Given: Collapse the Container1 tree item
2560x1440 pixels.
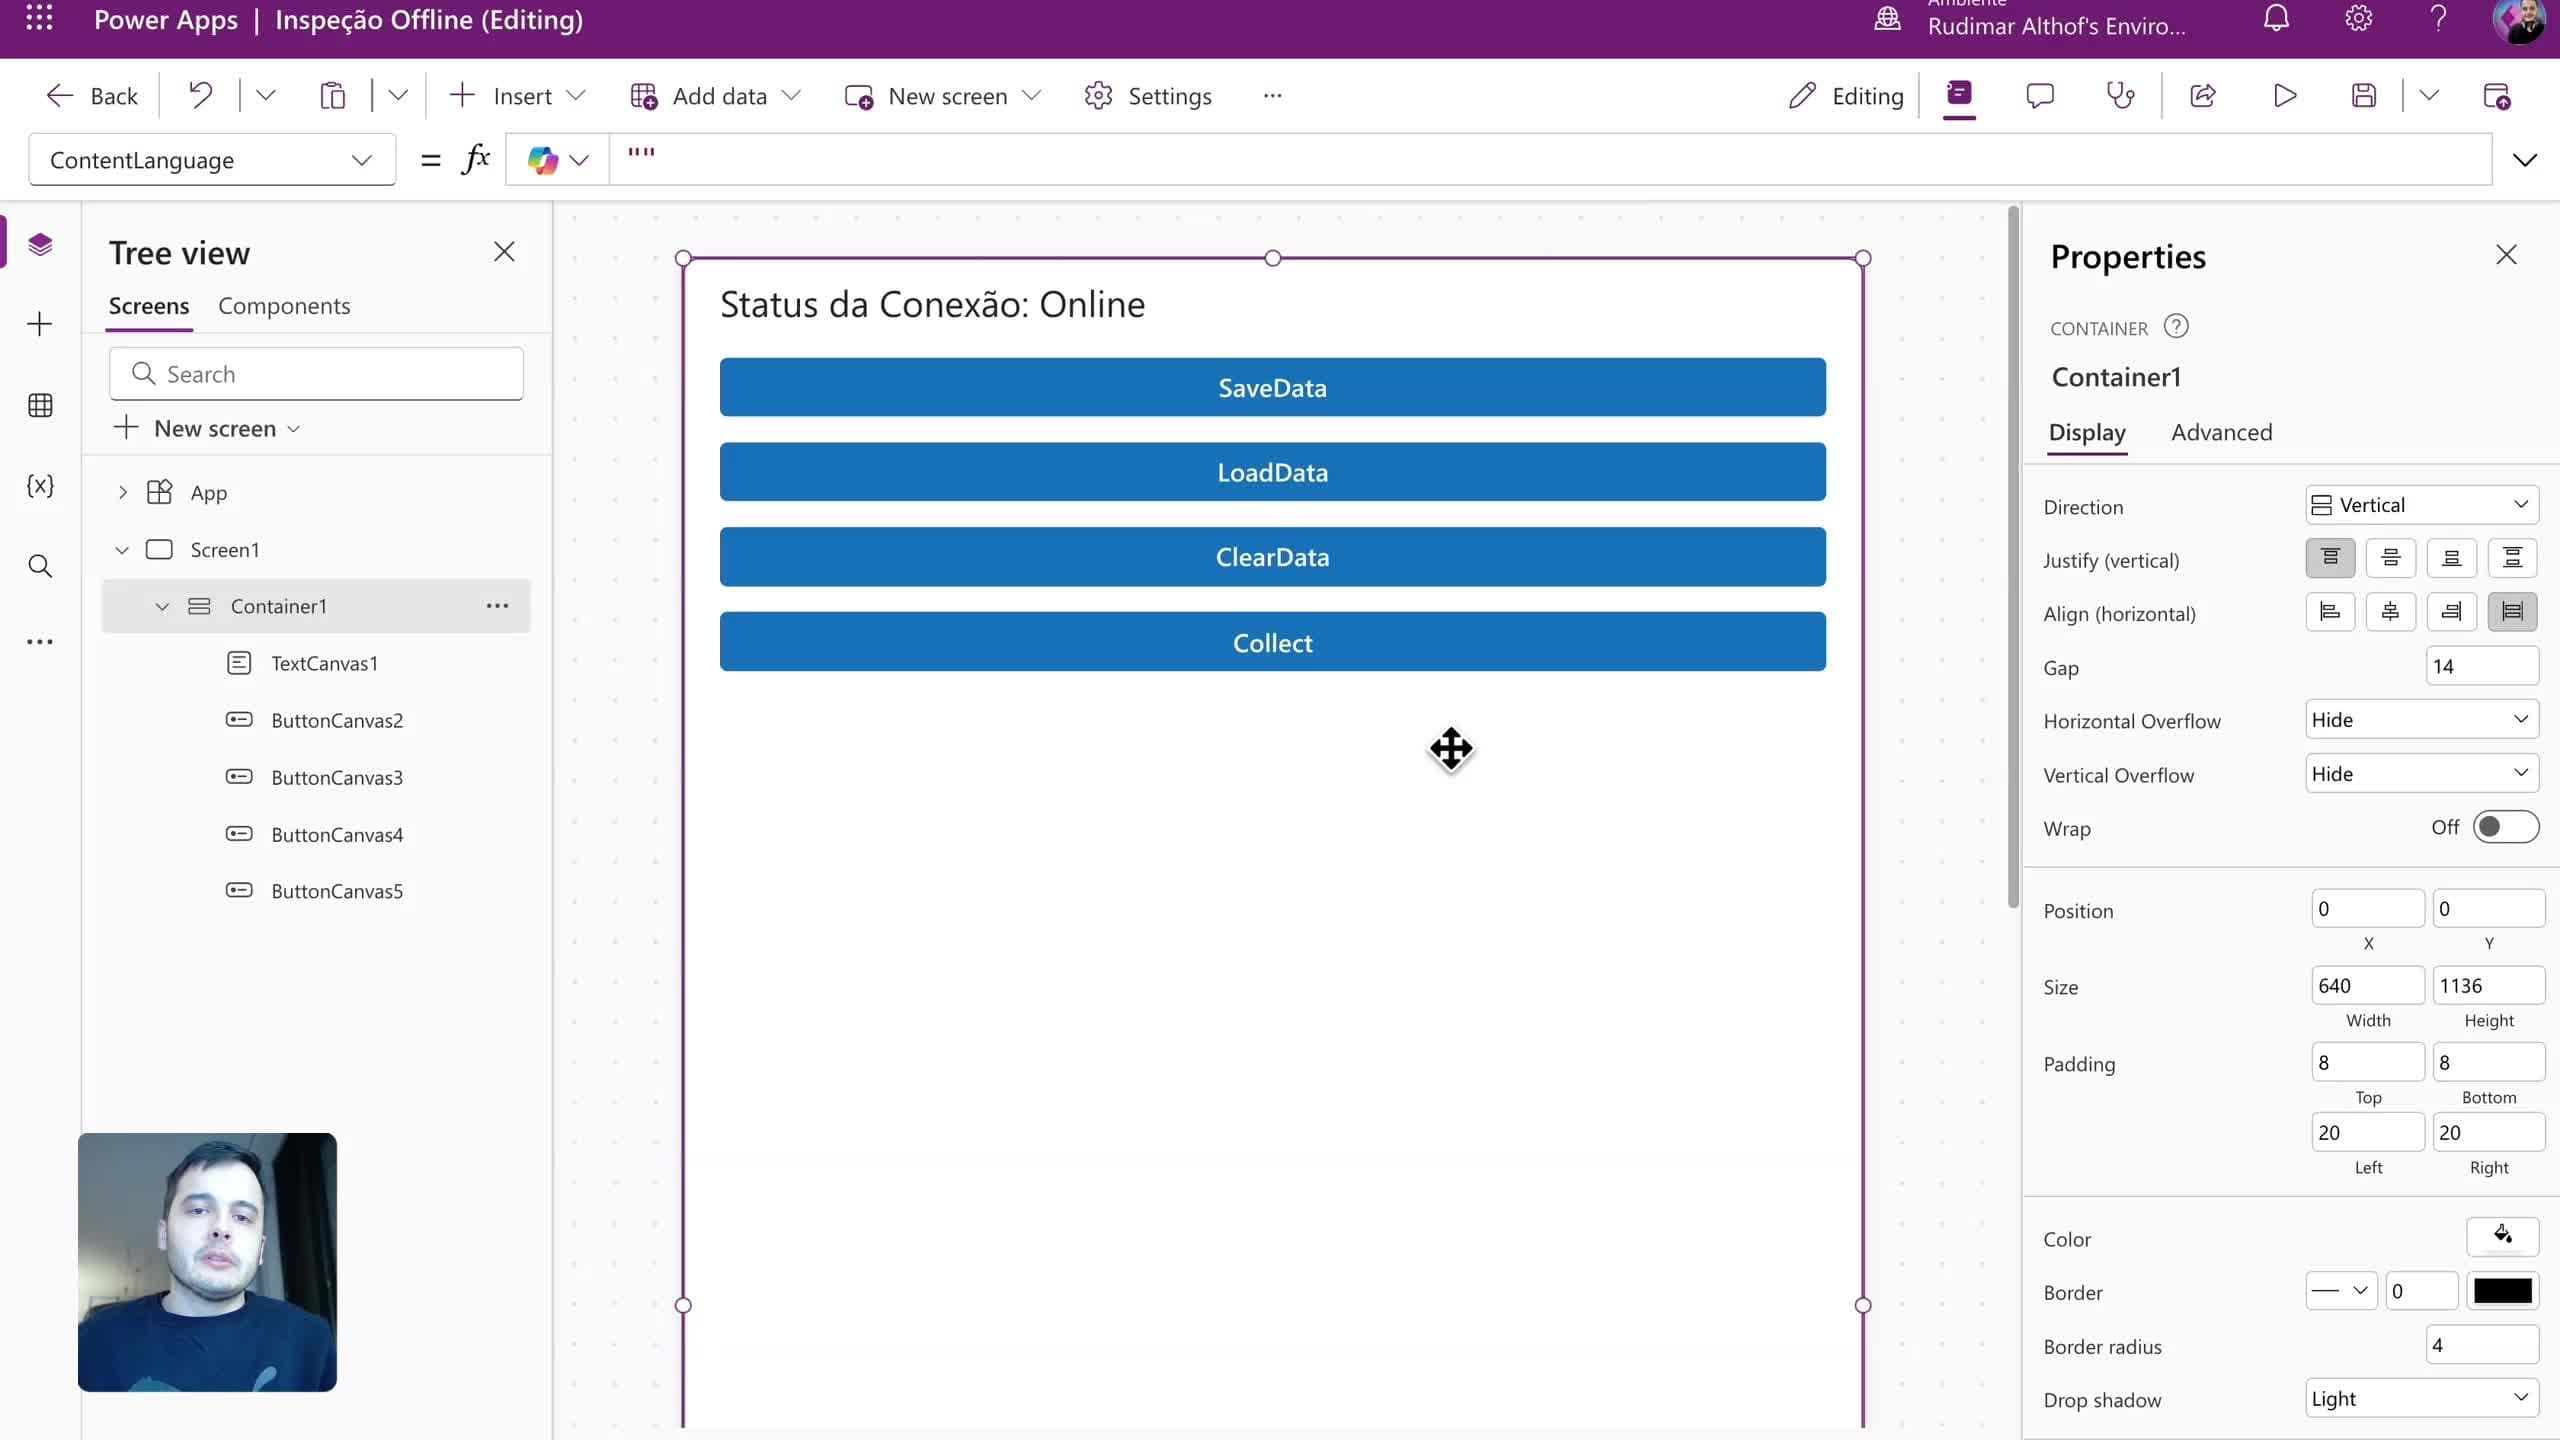Looking at the screenshot, I should 162,606.
